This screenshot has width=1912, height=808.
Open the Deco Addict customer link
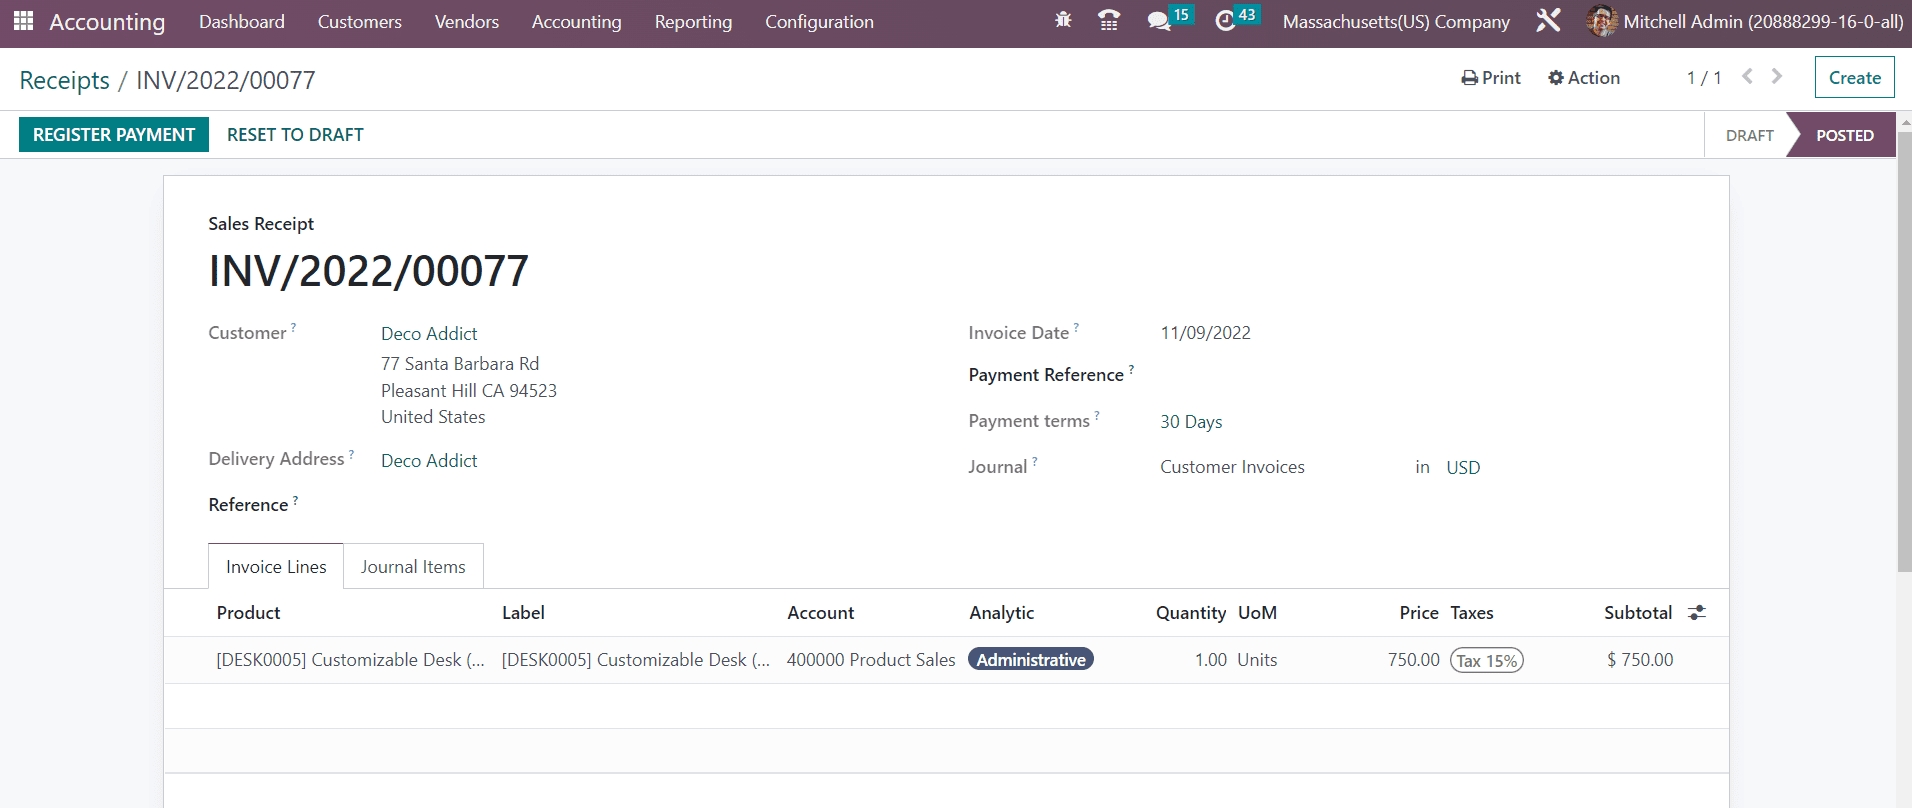click(429, 334)
